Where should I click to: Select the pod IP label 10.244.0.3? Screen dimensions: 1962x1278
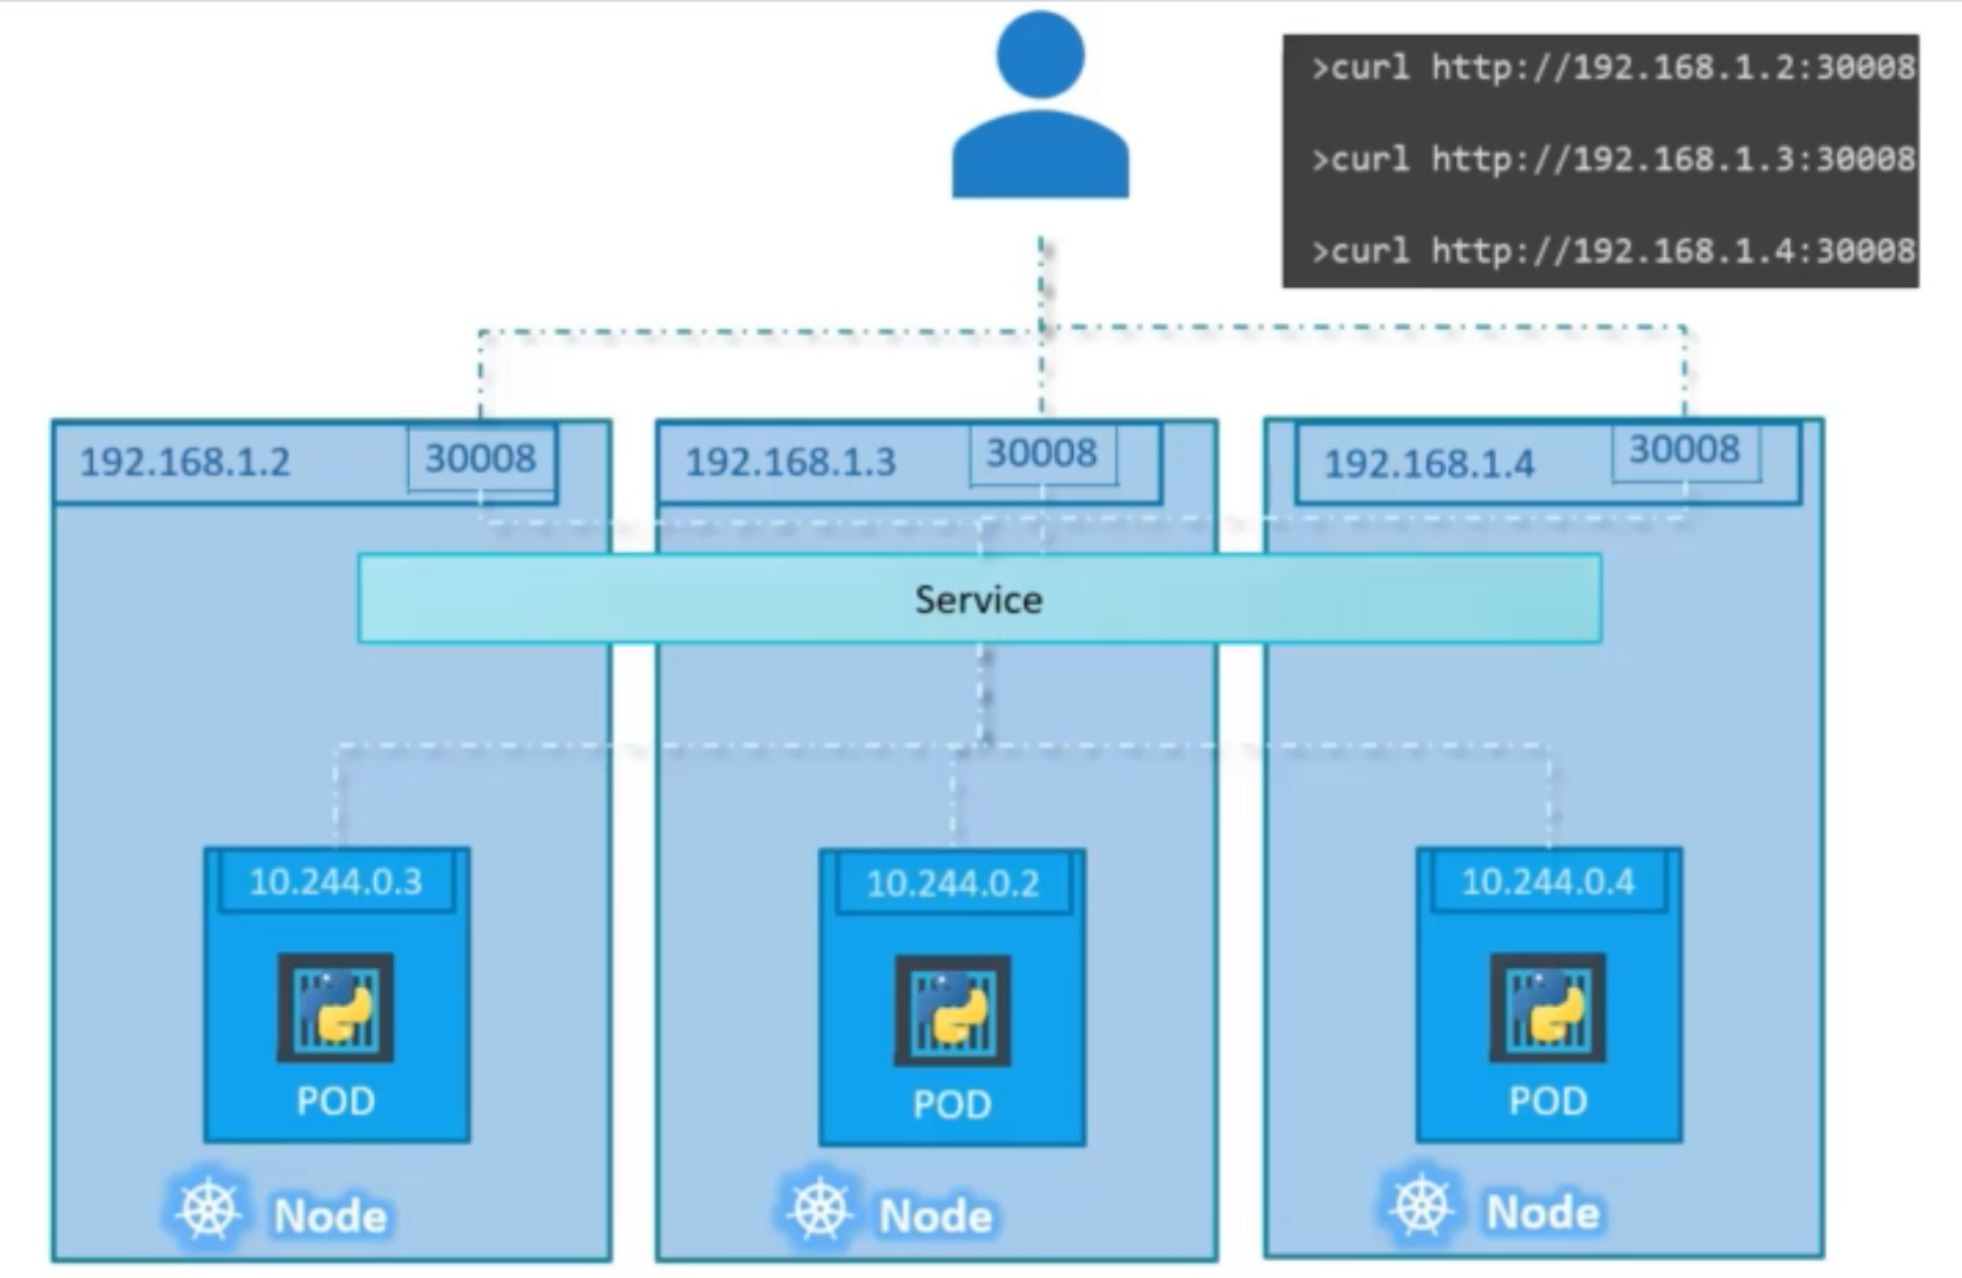click(337, 884)
